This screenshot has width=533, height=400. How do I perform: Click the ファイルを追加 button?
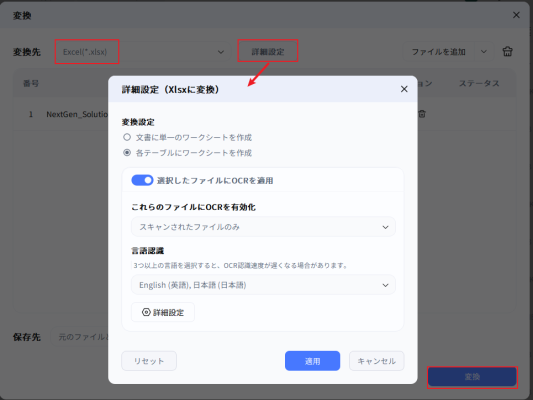(439, 52)
